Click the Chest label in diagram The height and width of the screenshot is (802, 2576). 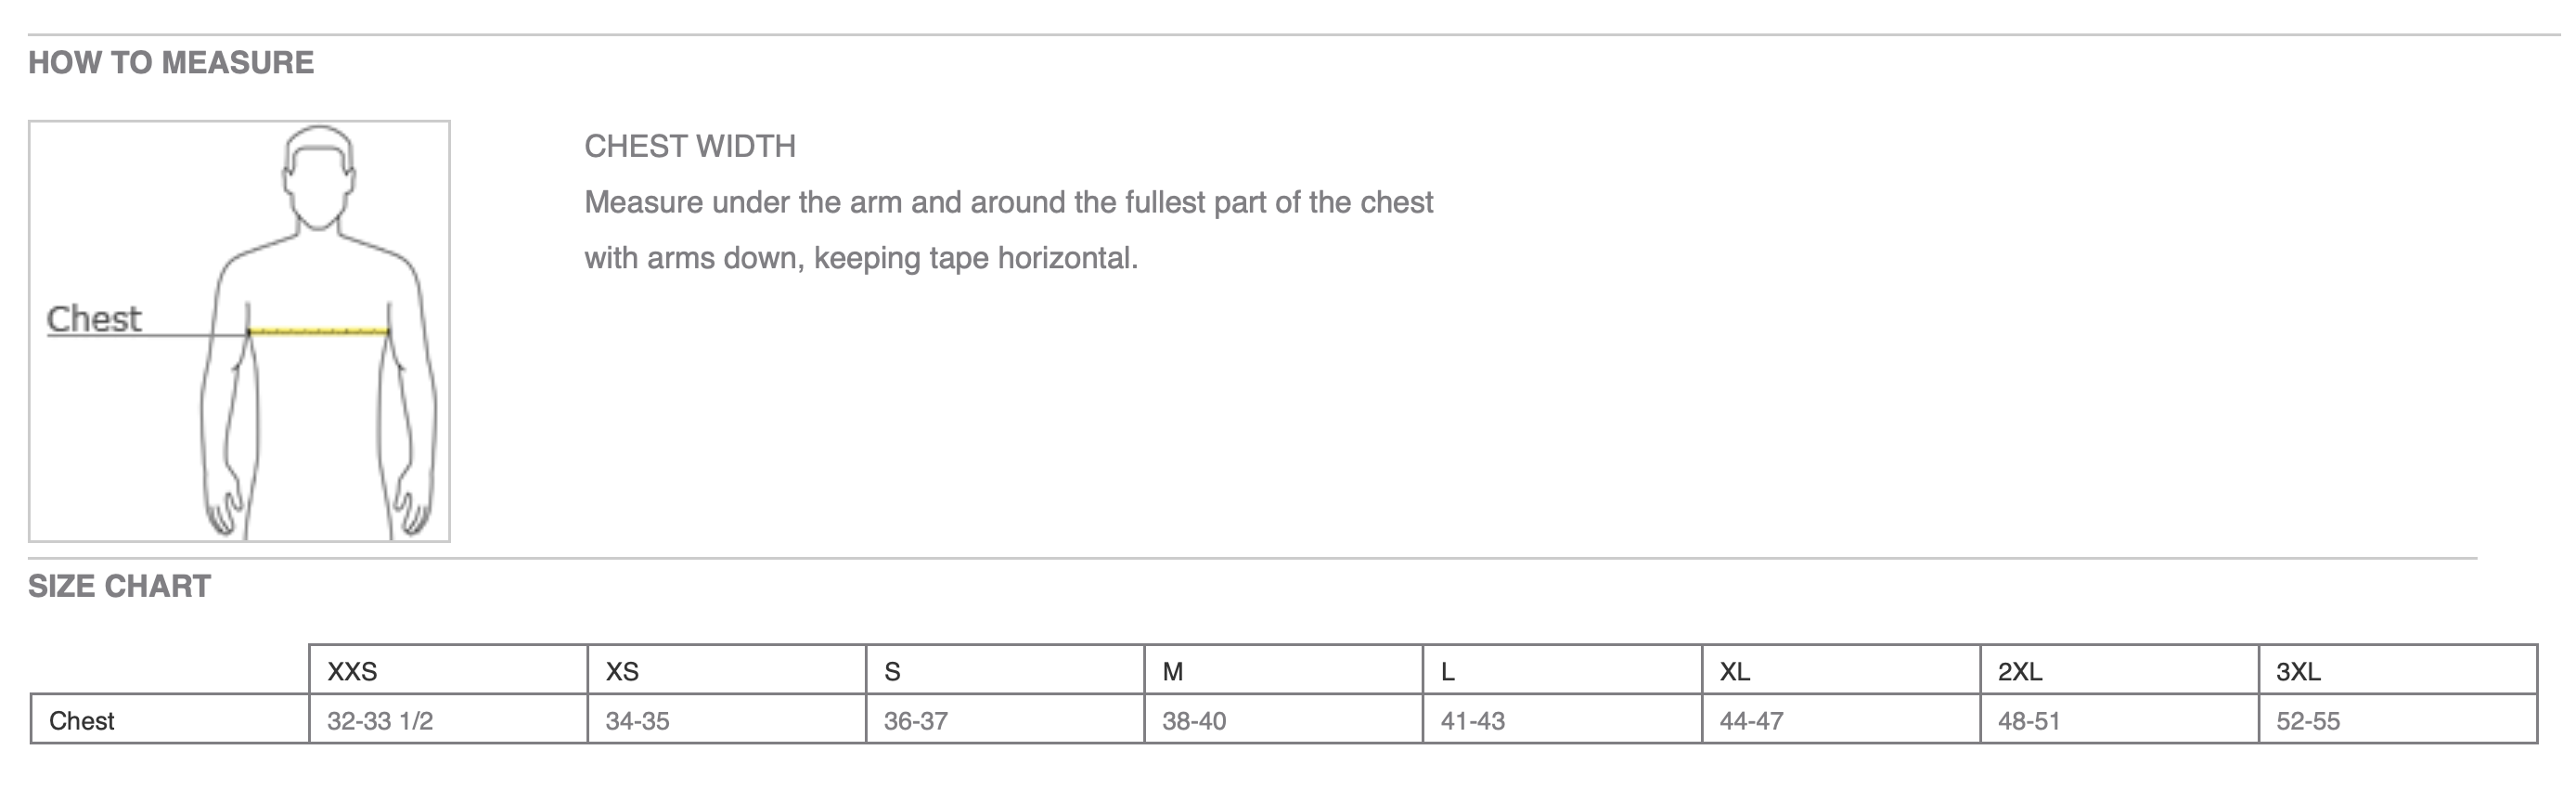[x=94, y=319]
